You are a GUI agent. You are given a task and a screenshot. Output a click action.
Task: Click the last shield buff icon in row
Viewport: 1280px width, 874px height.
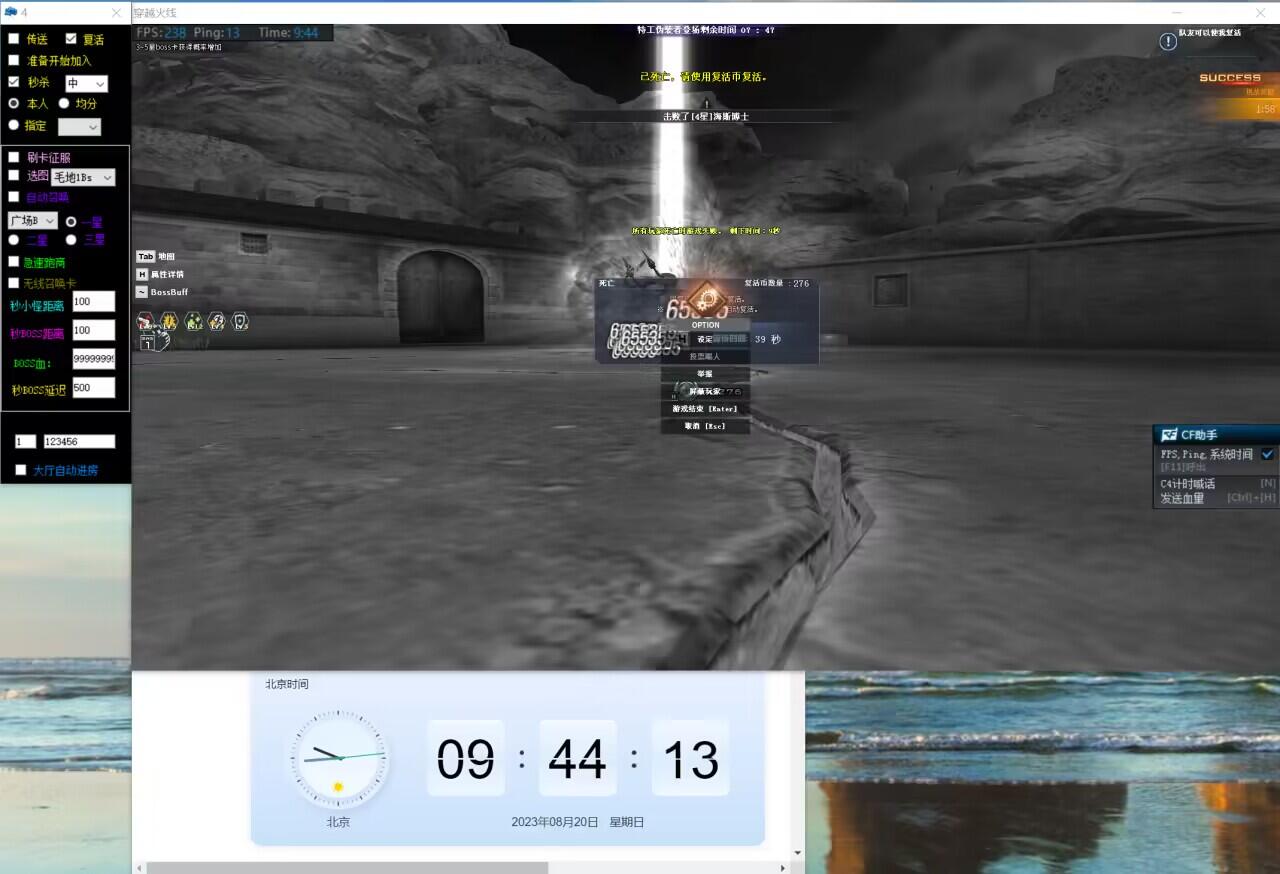[x=240, y=321]
